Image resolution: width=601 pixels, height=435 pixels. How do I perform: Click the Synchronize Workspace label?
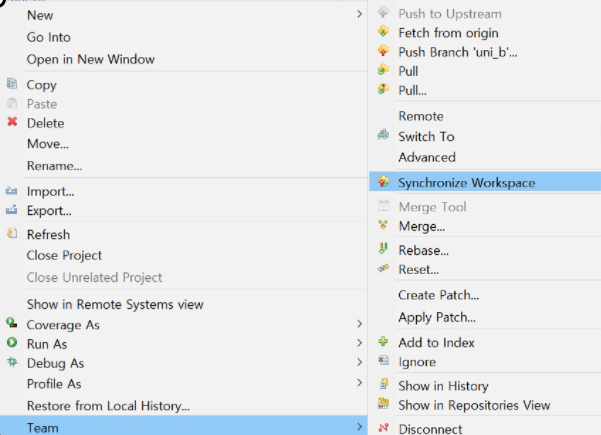coord(466,183)
